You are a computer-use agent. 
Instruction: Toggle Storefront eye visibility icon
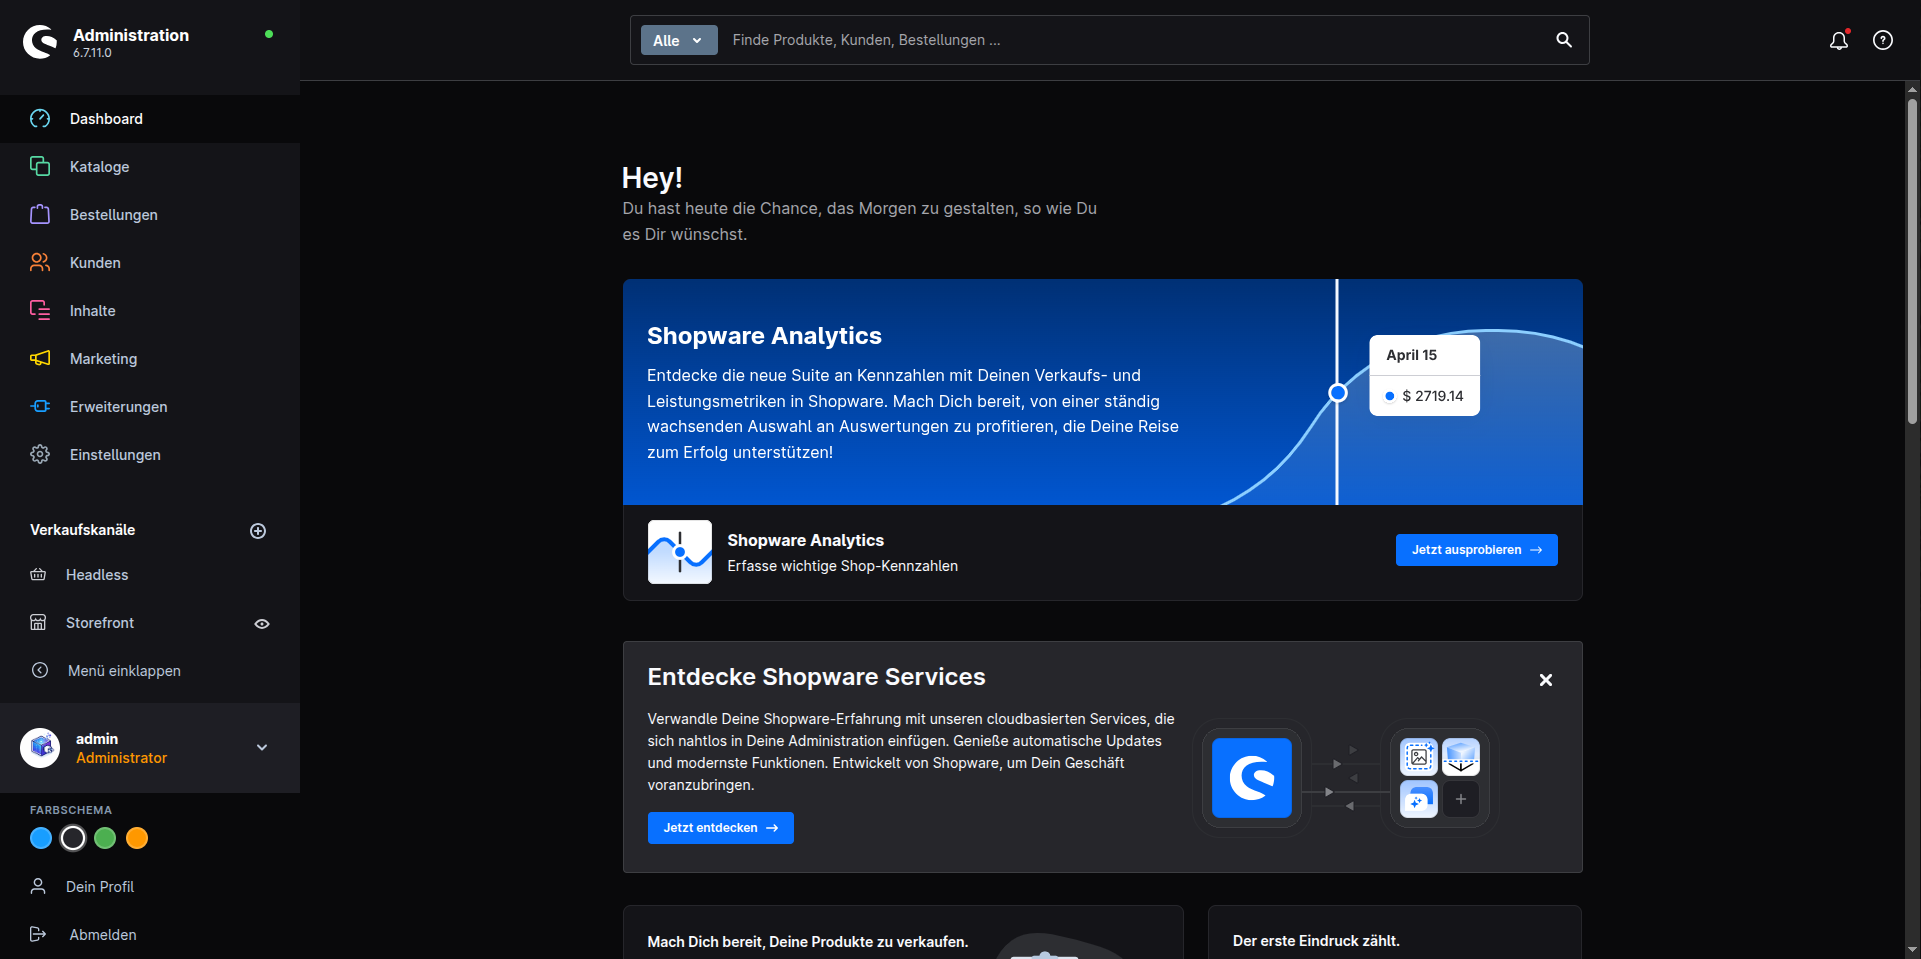pyautogui.click(x=262, y=624)
